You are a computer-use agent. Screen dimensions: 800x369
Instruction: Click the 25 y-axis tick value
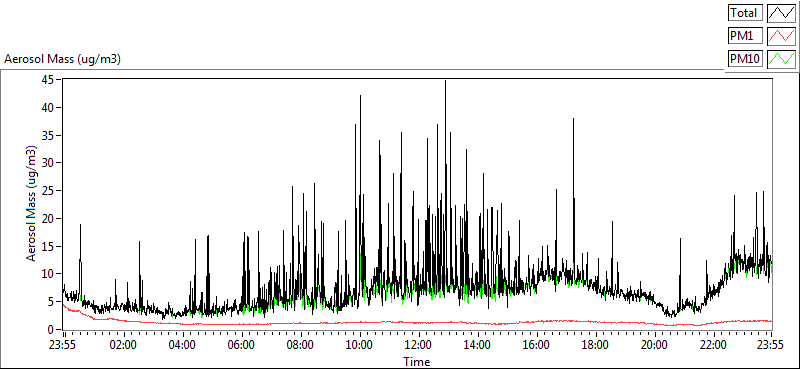pyautogui.click(x=49, y=191)
